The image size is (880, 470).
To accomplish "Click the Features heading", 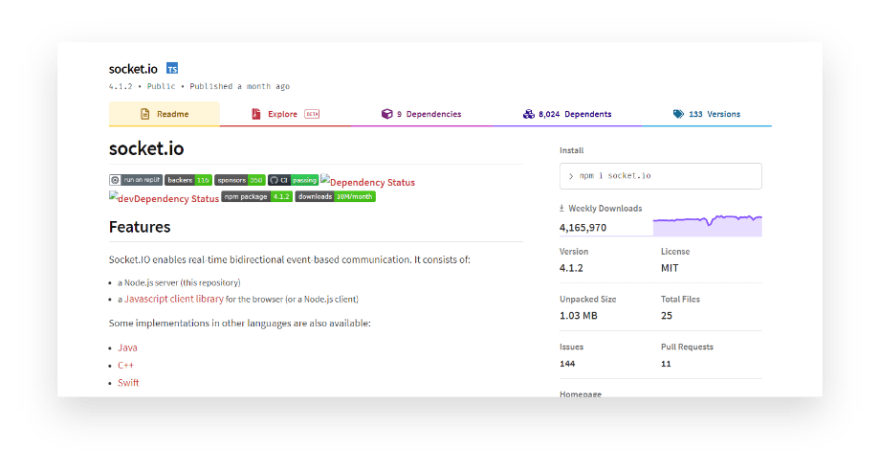I will [x=140, y=227].
